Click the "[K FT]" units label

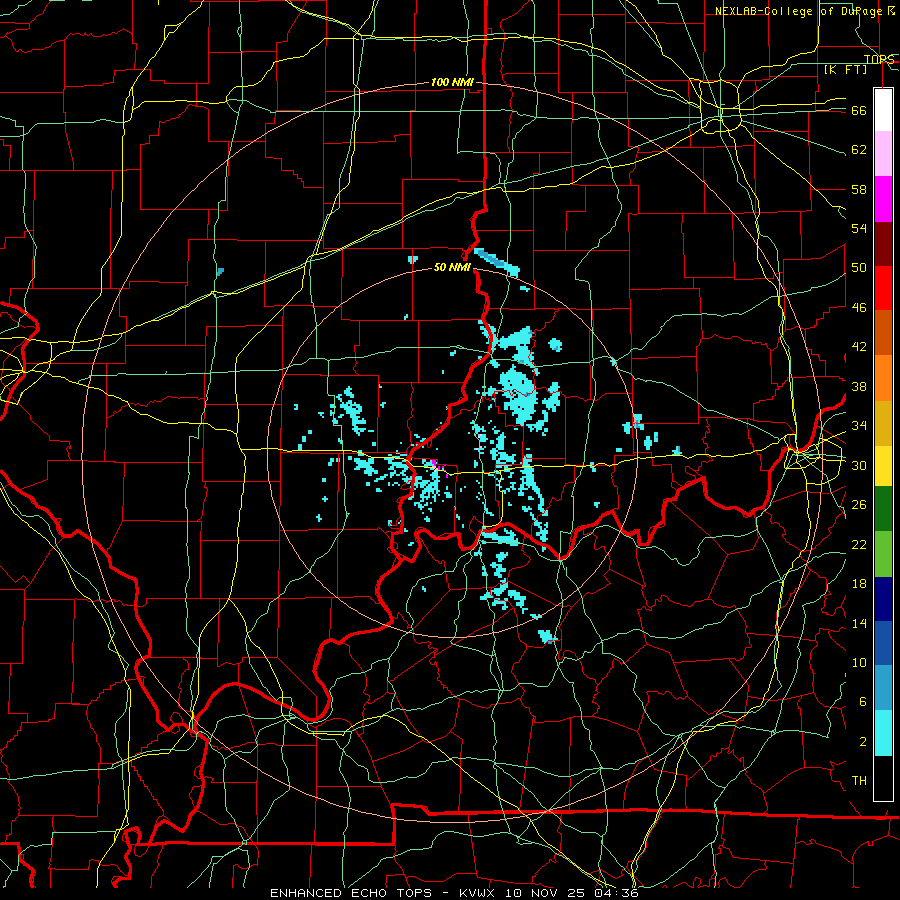pyautogui.click(x=845, y=69)
